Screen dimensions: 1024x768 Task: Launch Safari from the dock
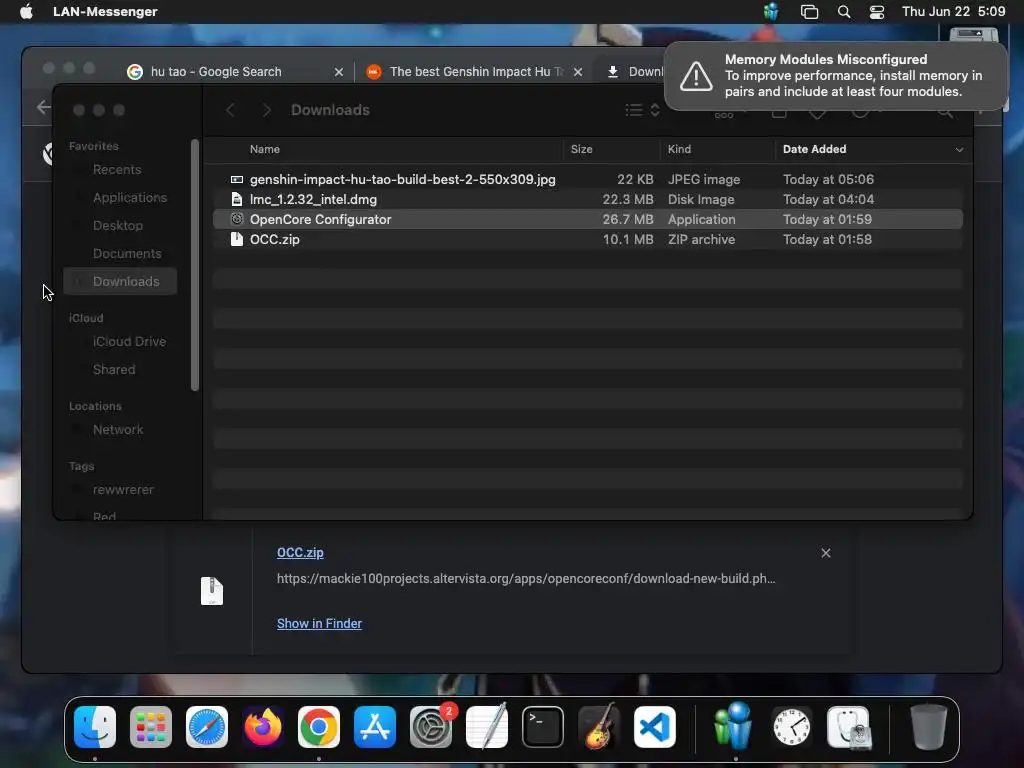pyautogui.click(x=207, y=727)
